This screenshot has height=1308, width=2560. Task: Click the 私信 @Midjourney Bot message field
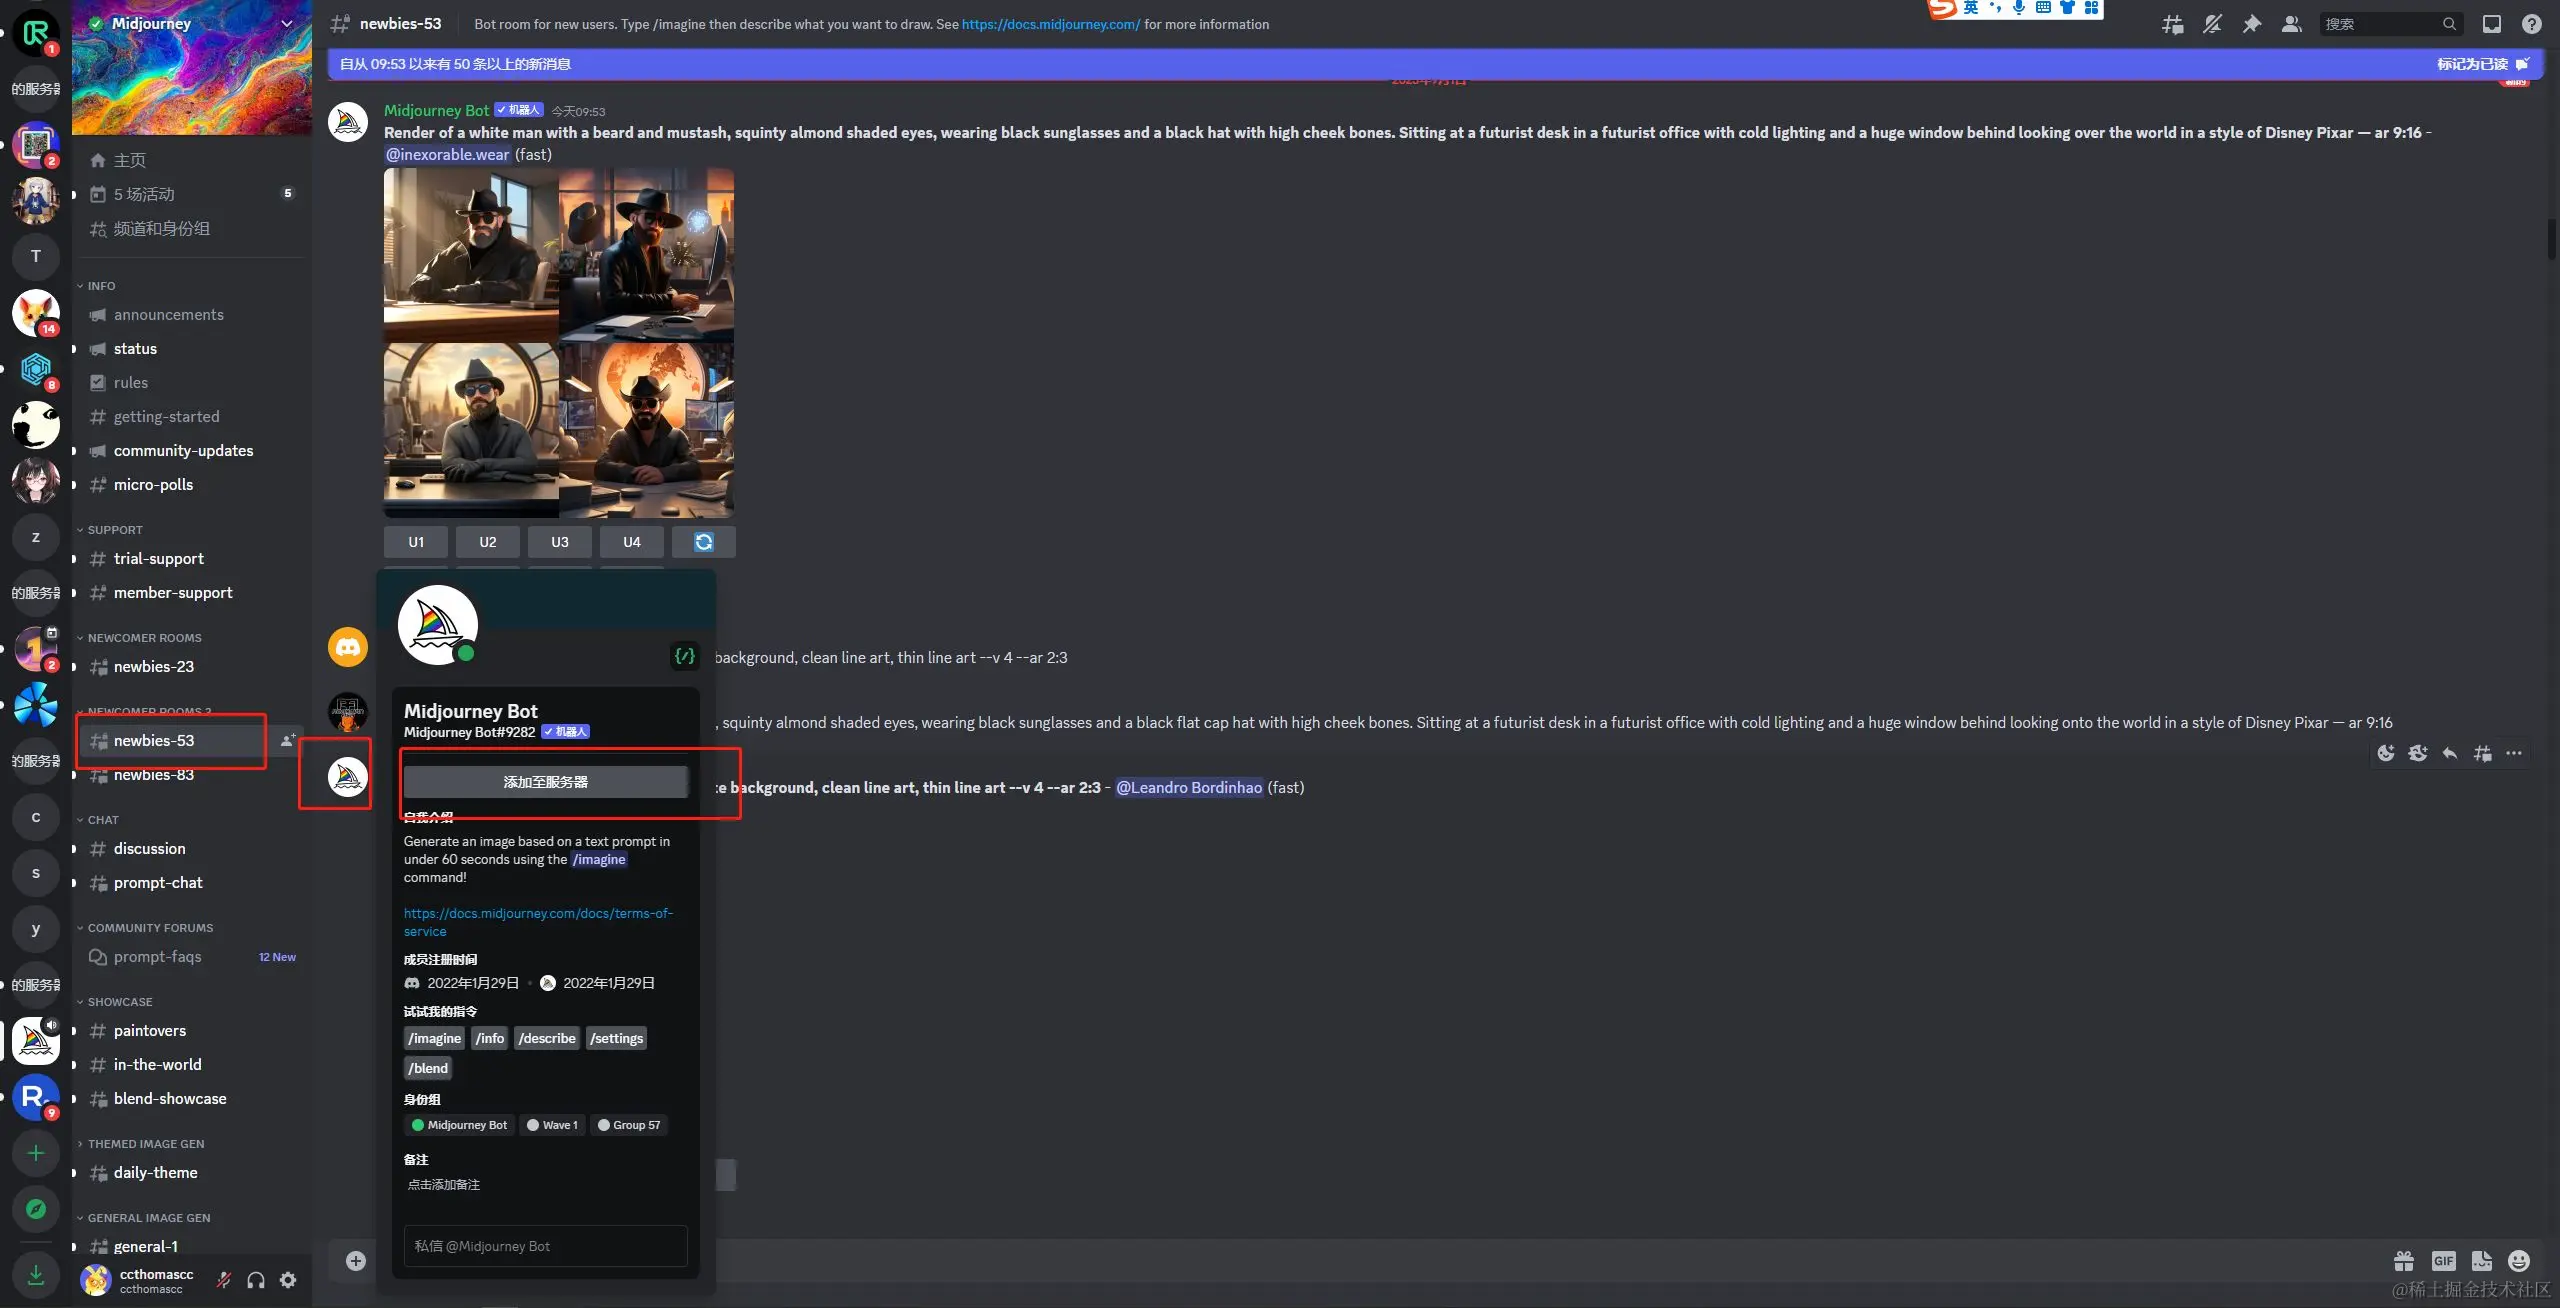pyautogui.click(x=545, y=1246)
